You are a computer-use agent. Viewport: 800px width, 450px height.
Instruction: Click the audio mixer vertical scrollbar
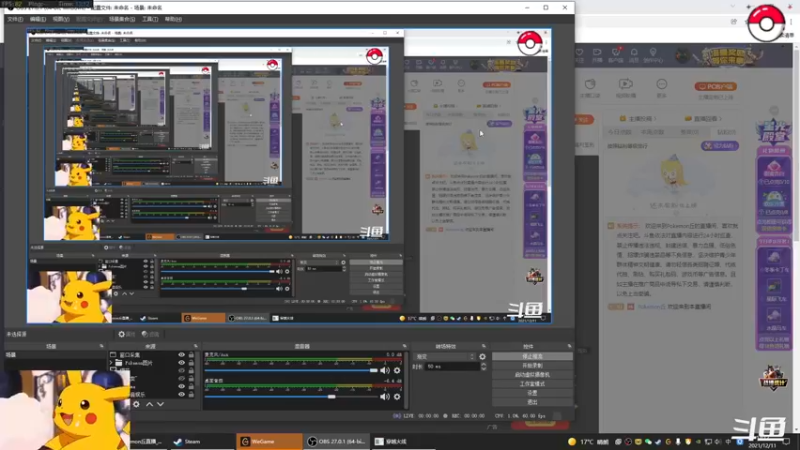(x=406, y=380)
